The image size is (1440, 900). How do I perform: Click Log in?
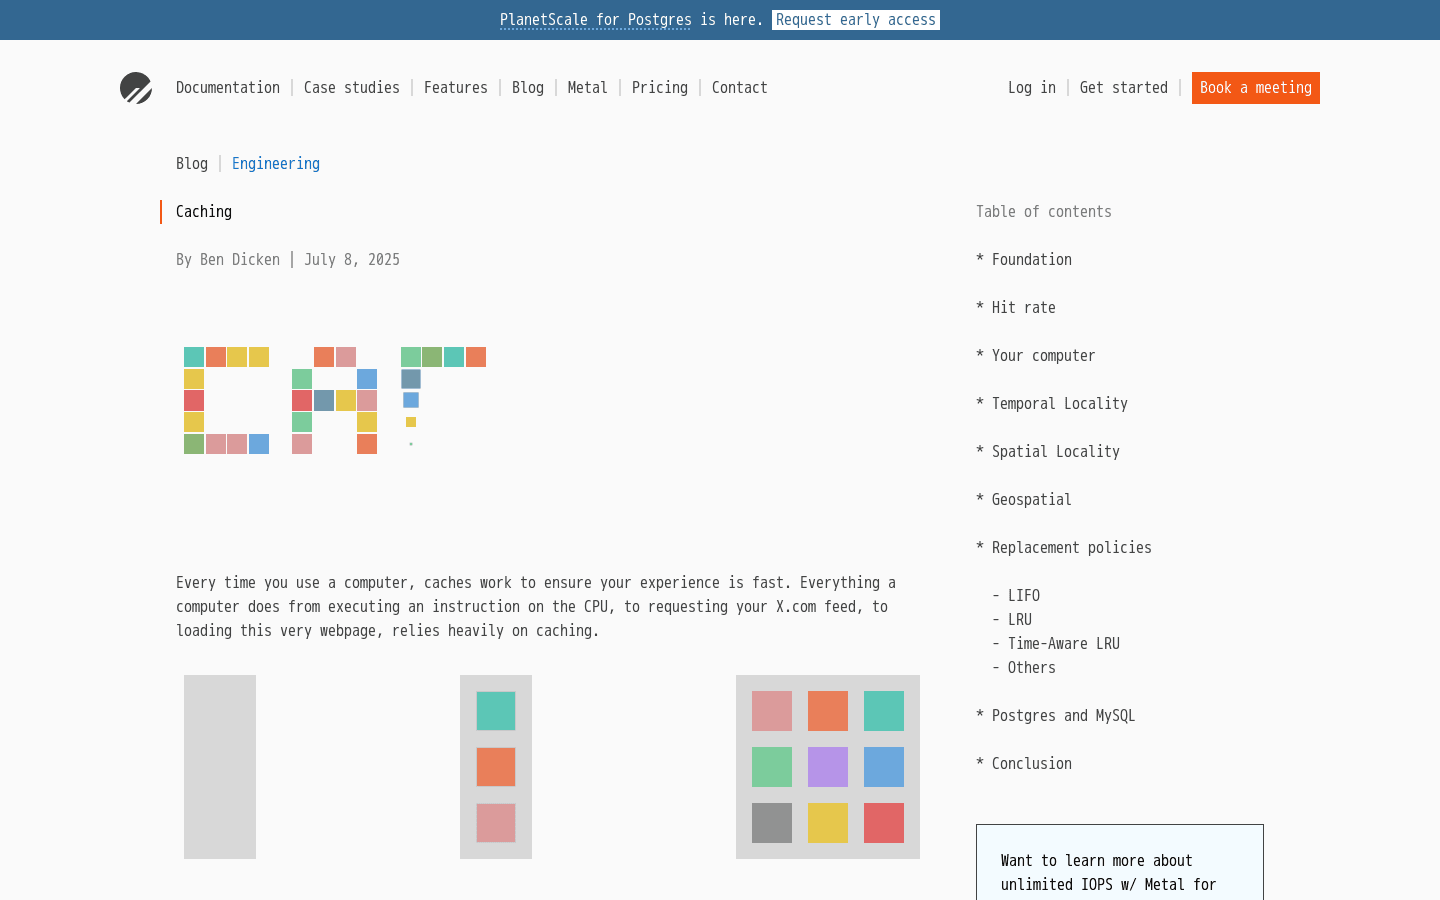tap(1032, 88)
